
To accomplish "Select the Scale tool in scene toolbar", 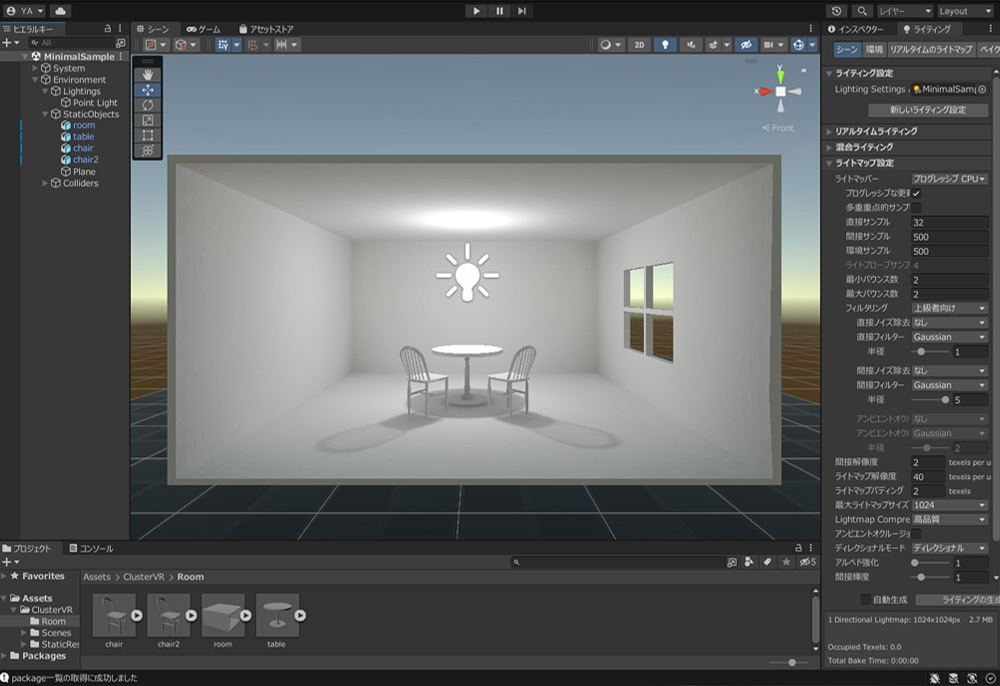I will (148, 120).
